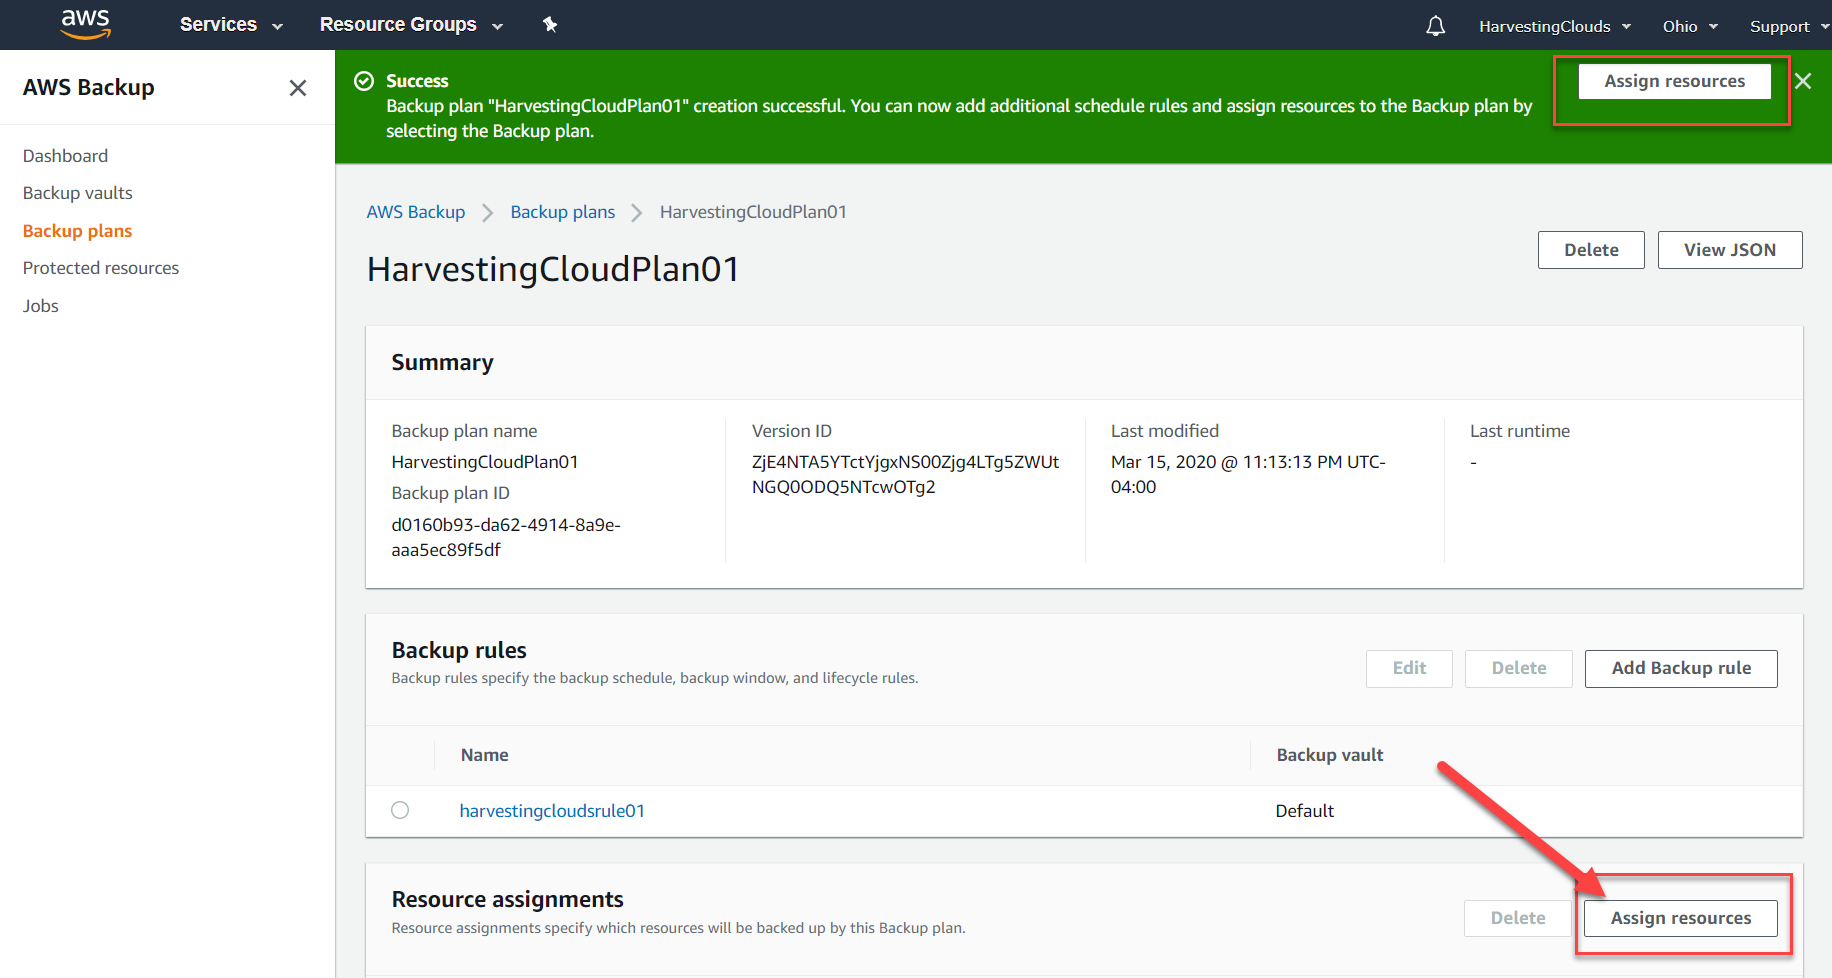Click the Backup plans breadcrumb link

pyautogui.click(x=563, y=212)
